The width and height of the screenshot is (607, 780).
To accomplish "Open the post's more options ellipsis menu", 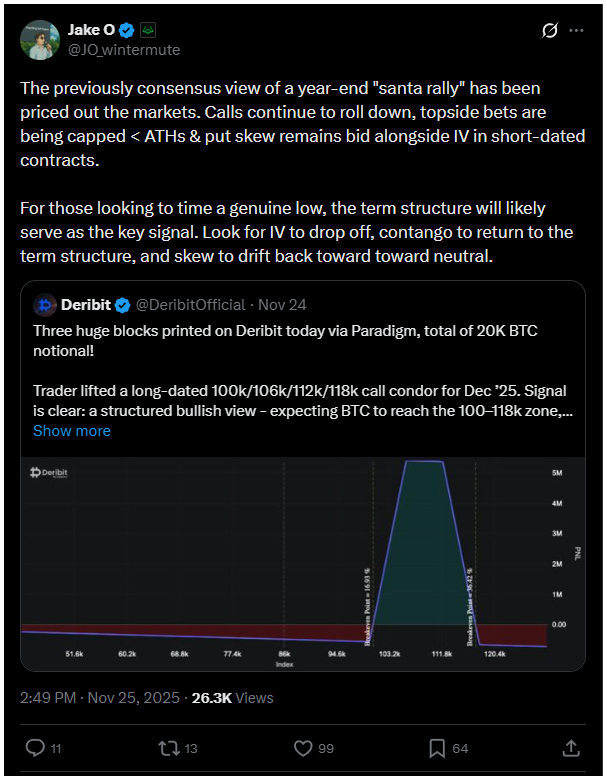I will tap(576, 30).
